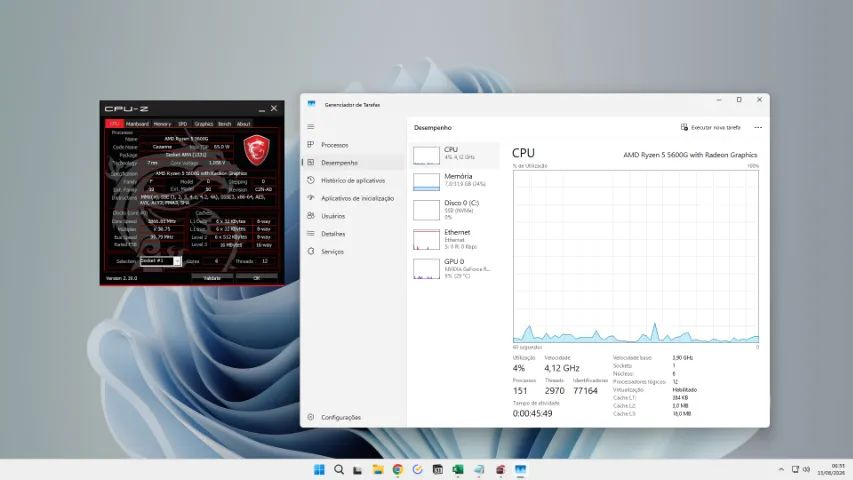
Task: Open Excel from the taskbar
Action: [x=458, y=470]
